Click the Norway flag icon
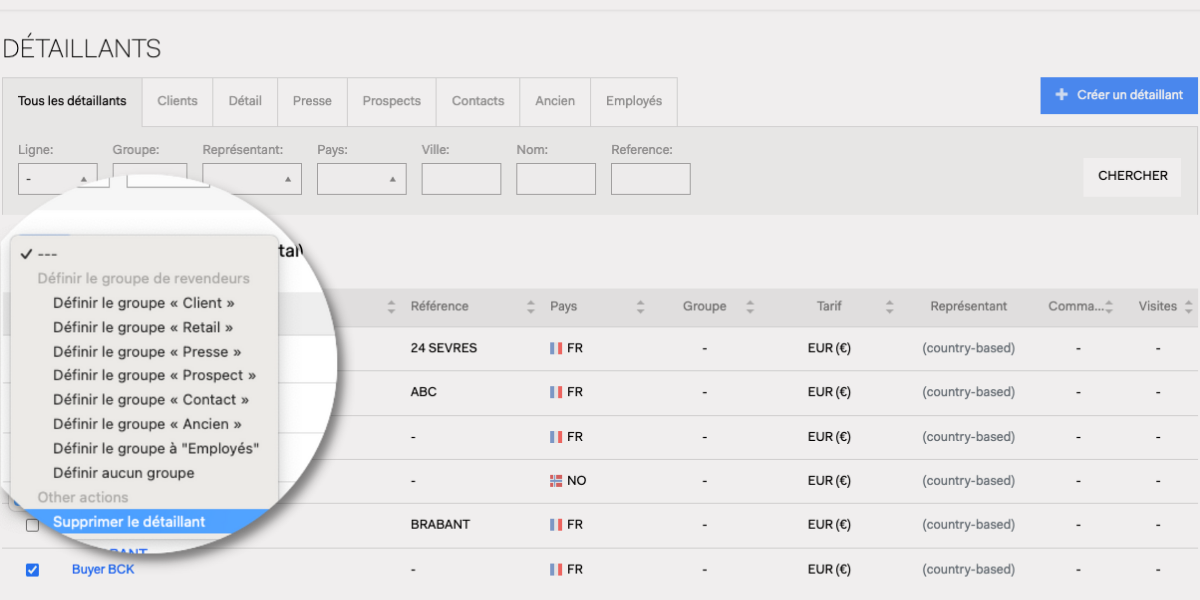 556,481
